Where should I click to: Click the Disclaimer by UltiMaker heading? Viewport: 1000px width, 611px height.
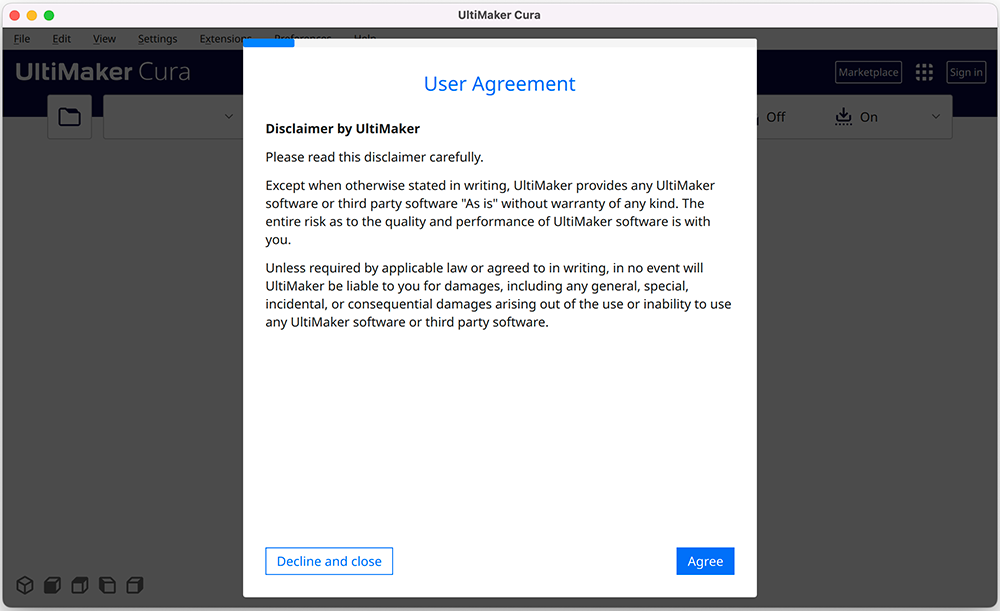click(342, 129)
